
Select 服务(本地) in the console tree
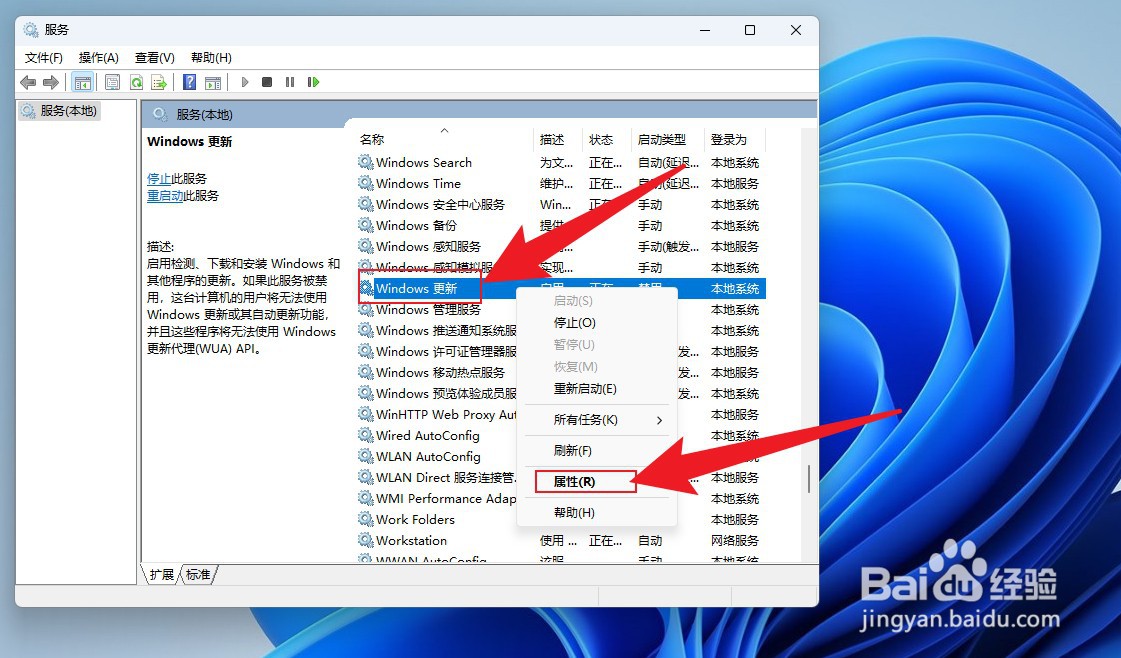(x=60, y=111)
